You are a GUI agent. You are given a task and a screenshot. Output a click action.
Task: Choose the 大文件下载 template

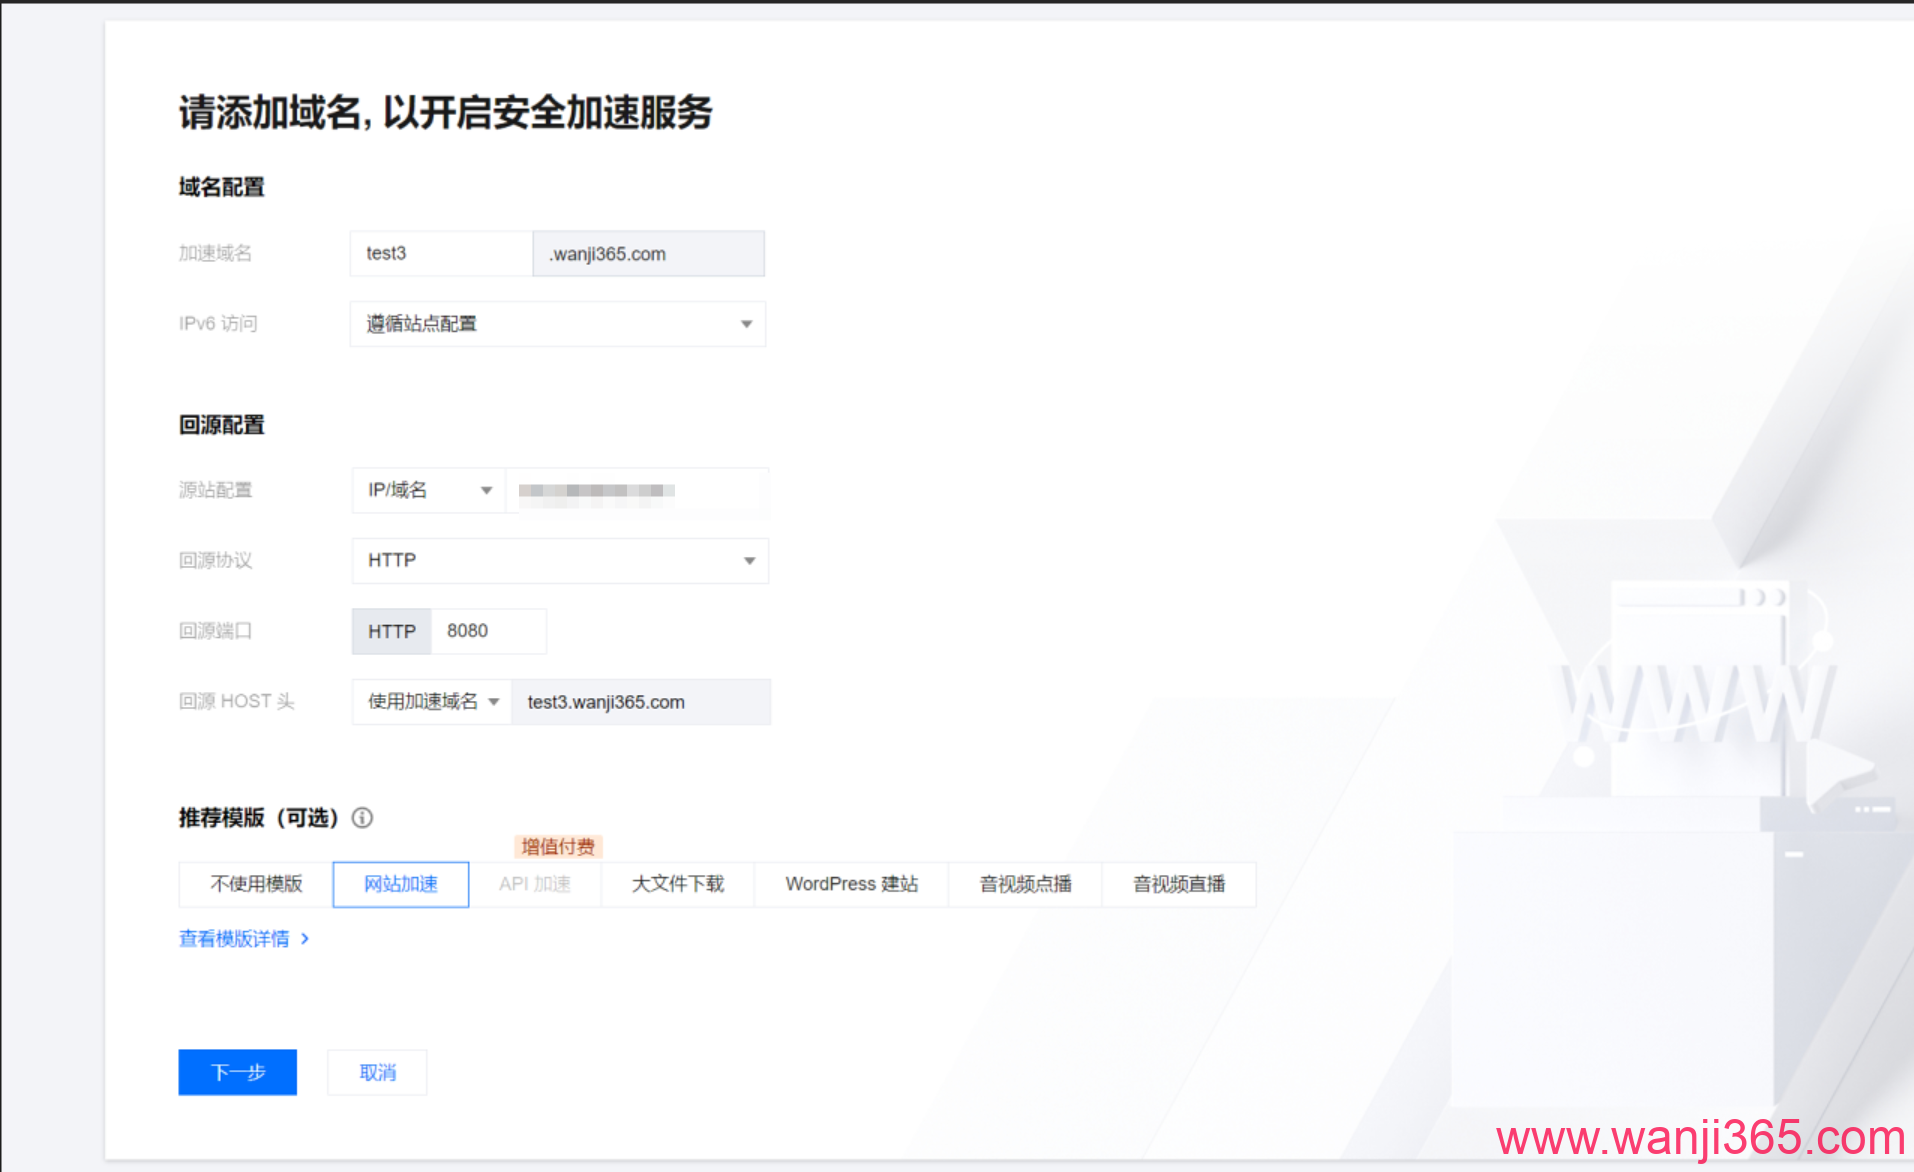tap(677, 884)
